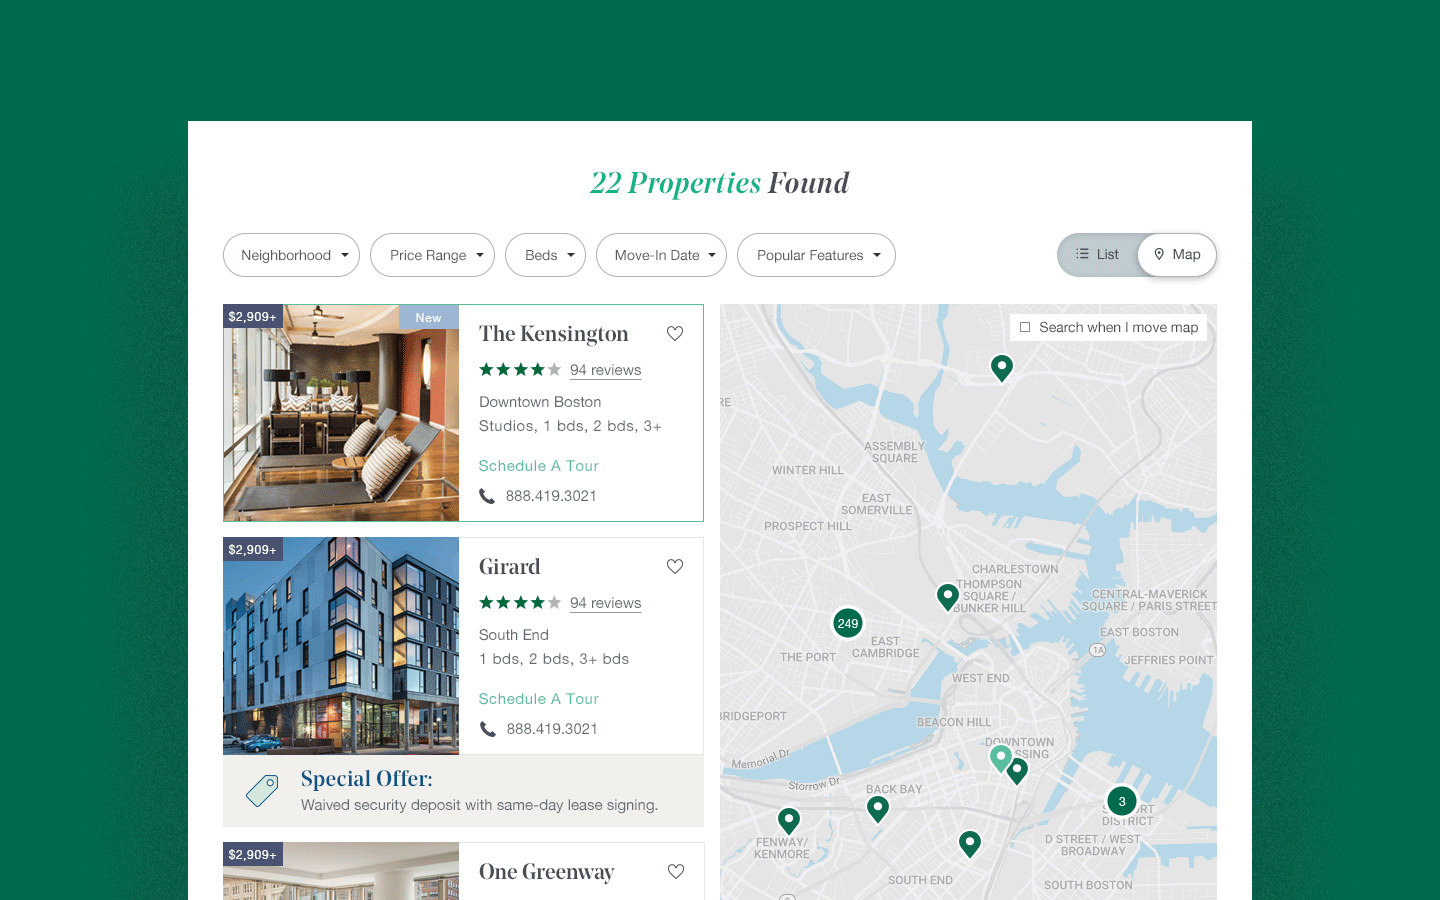Switch the view toggle to List

tap(1097, 254)
